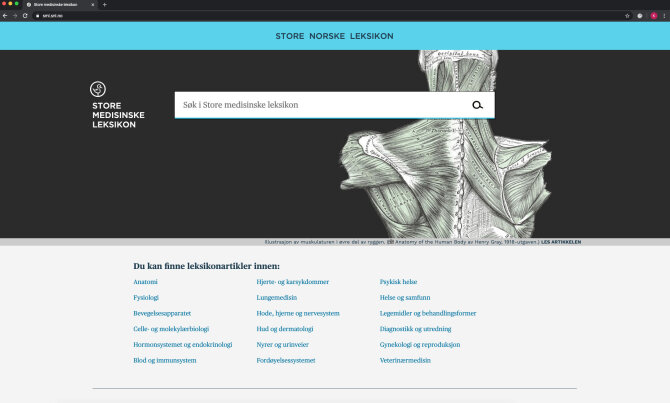Open the browser three-dot menu
670x403 pixels.
(x=664, y=16)
